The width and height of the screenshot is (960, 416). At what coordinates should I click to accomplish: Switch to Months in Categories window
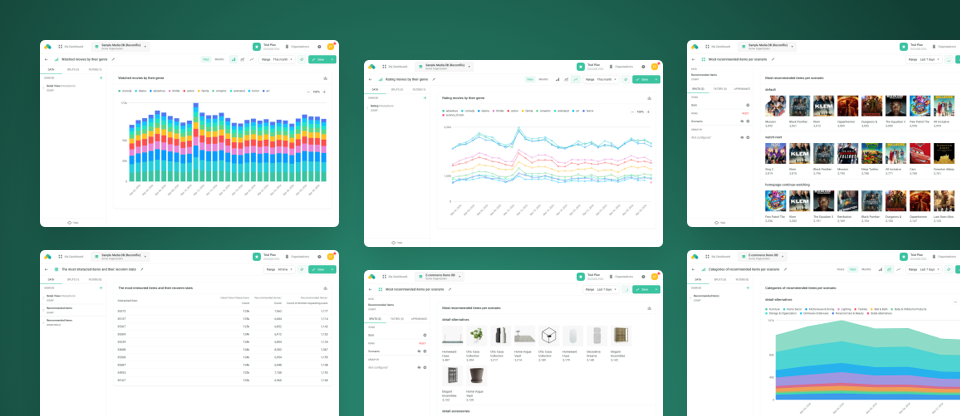pyautogui.click(x=866, y=269)
